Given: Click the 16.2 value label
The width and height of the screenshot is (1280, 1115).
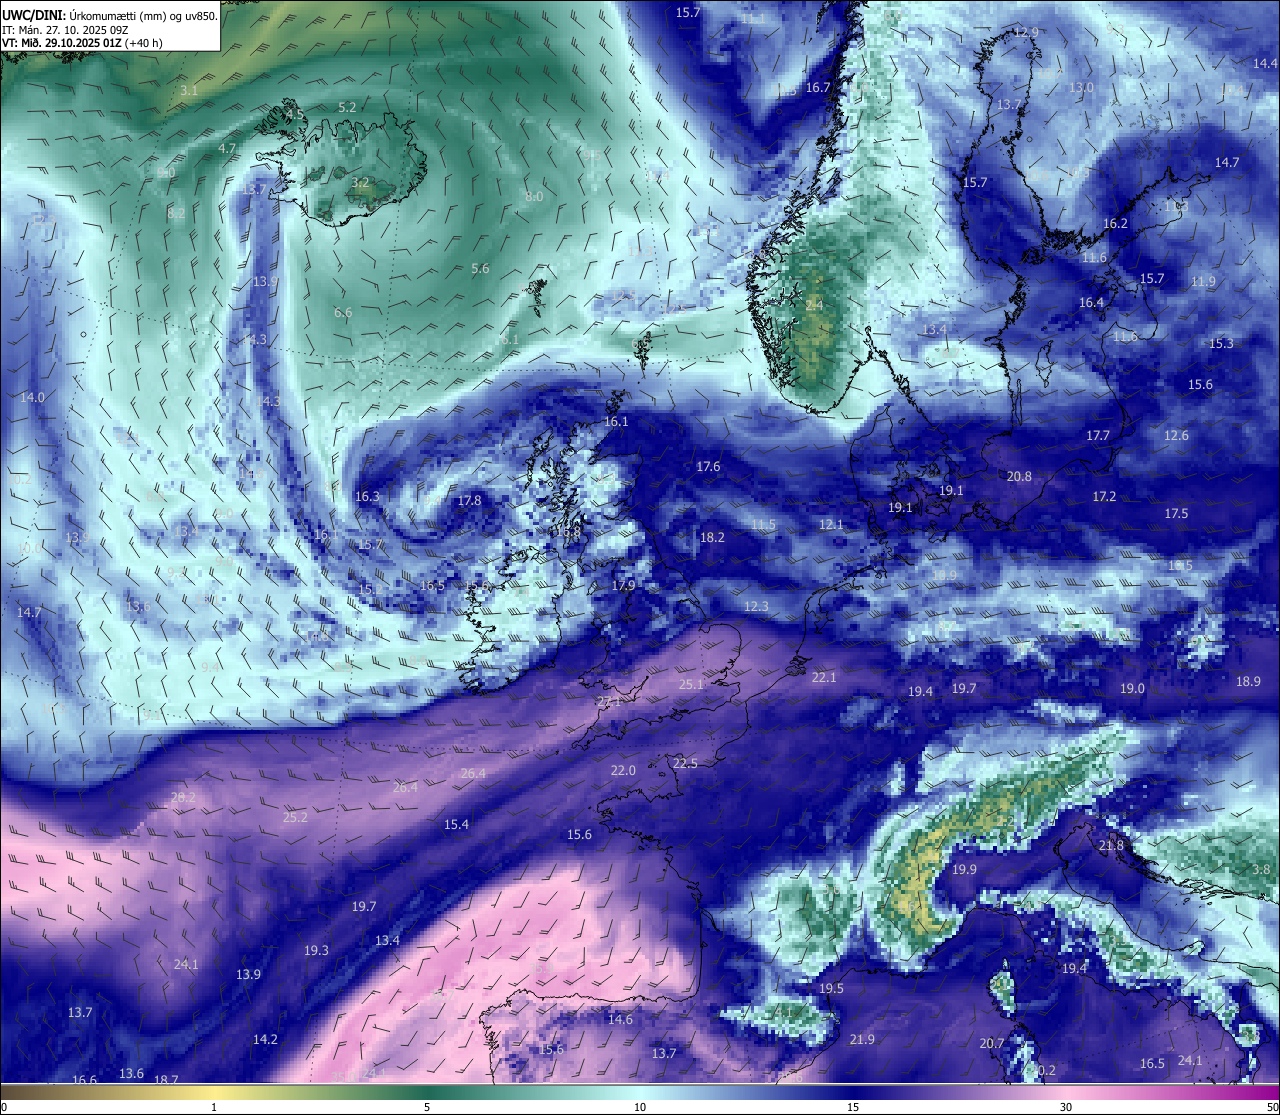Looking at the screenshot, I should 1115,224.
